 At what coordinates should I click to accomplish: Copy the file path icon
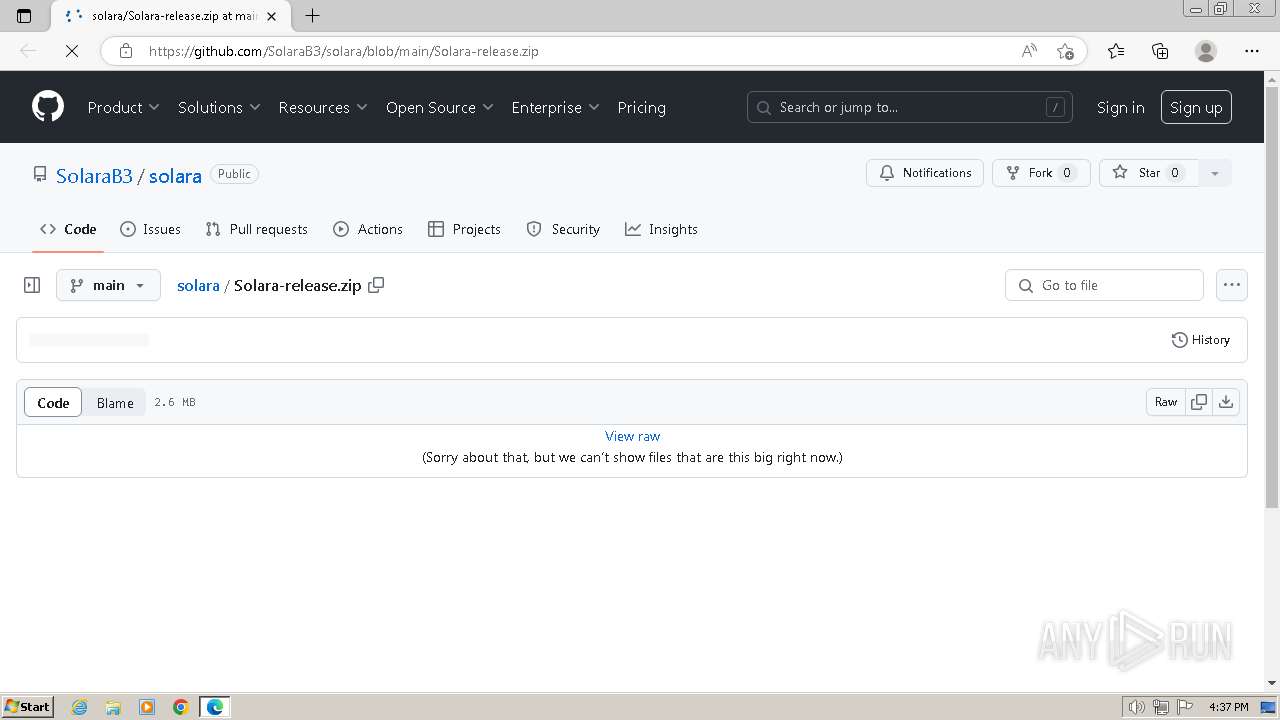point(376,285)
